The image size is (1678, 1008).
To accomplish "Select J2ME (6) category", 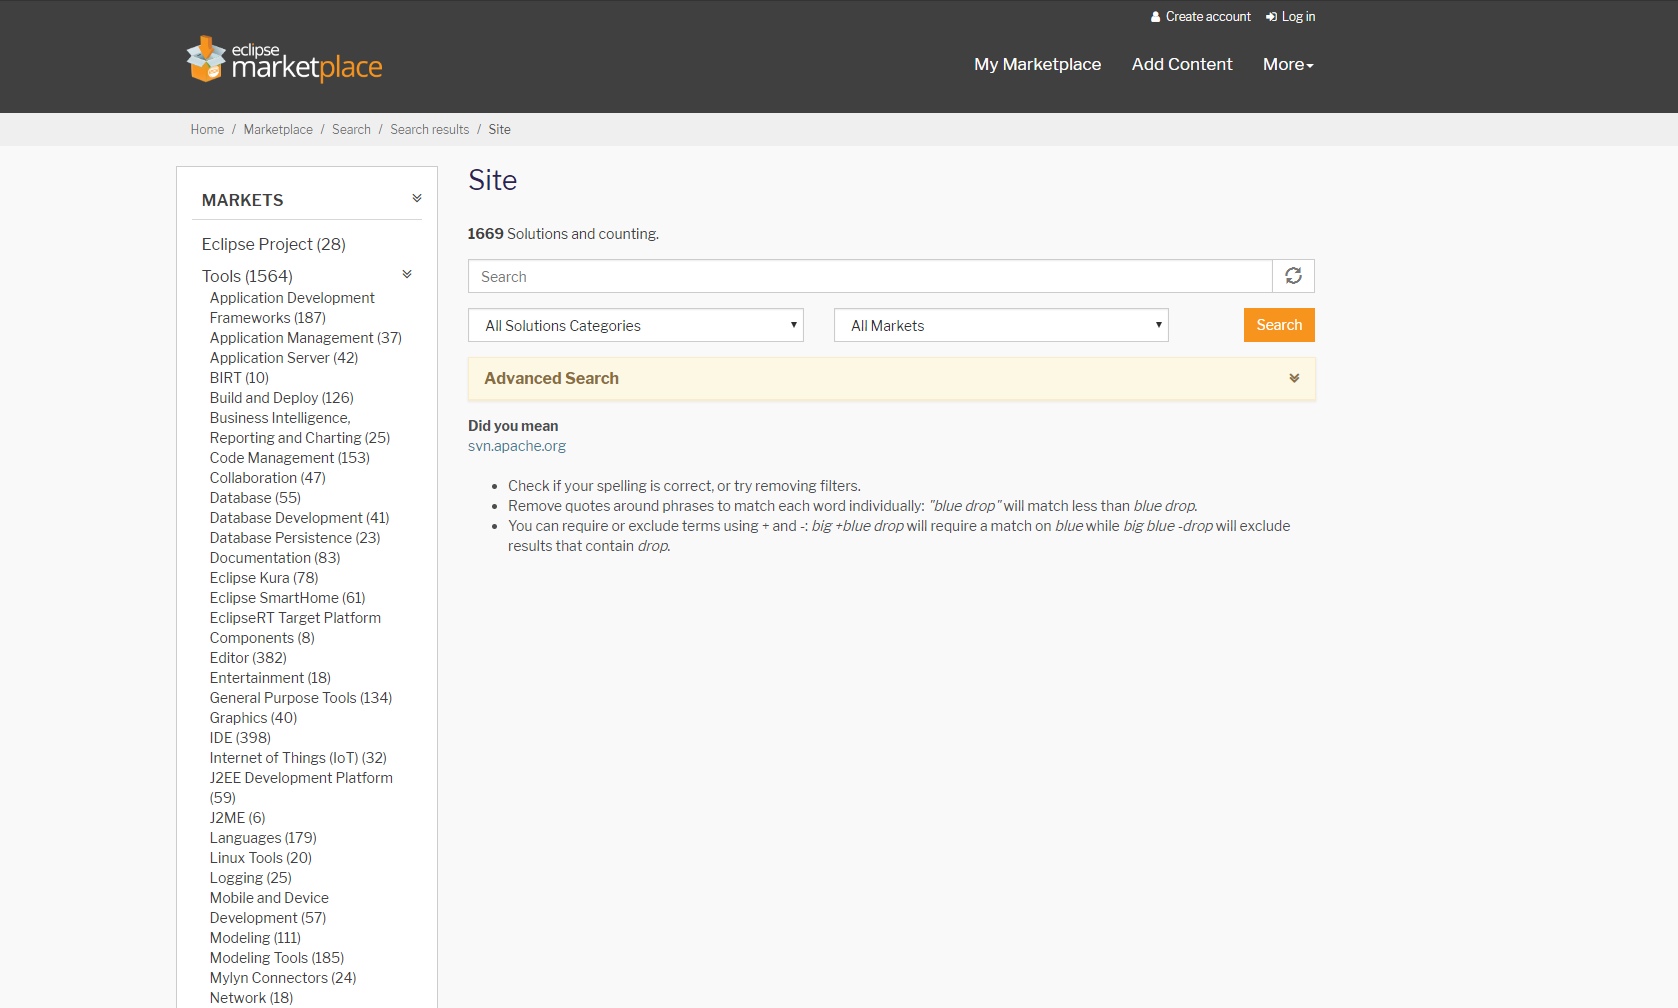I will tap(238, 818).
